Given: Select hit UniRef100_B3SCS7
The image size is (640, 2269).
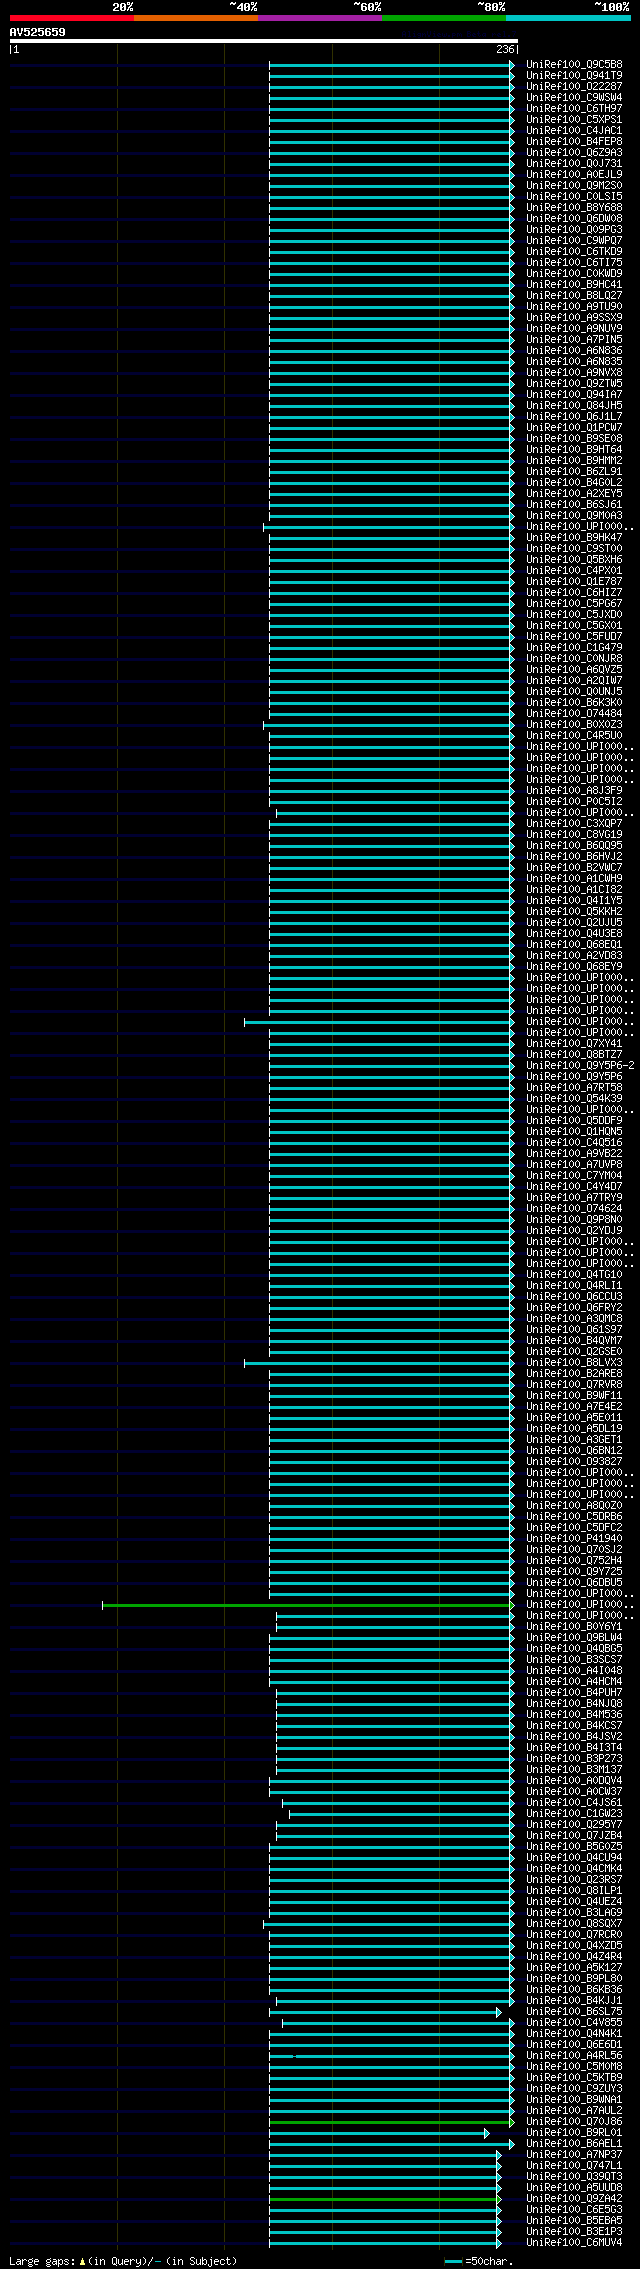Looking at the screenshot, I should click(574, 1660).
